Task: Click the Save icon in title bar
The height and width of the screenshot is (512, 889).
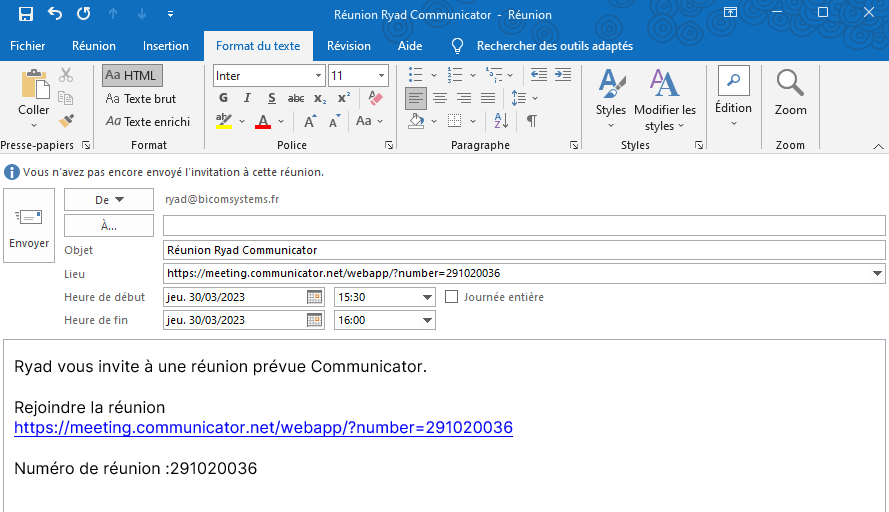Action: 26,14
